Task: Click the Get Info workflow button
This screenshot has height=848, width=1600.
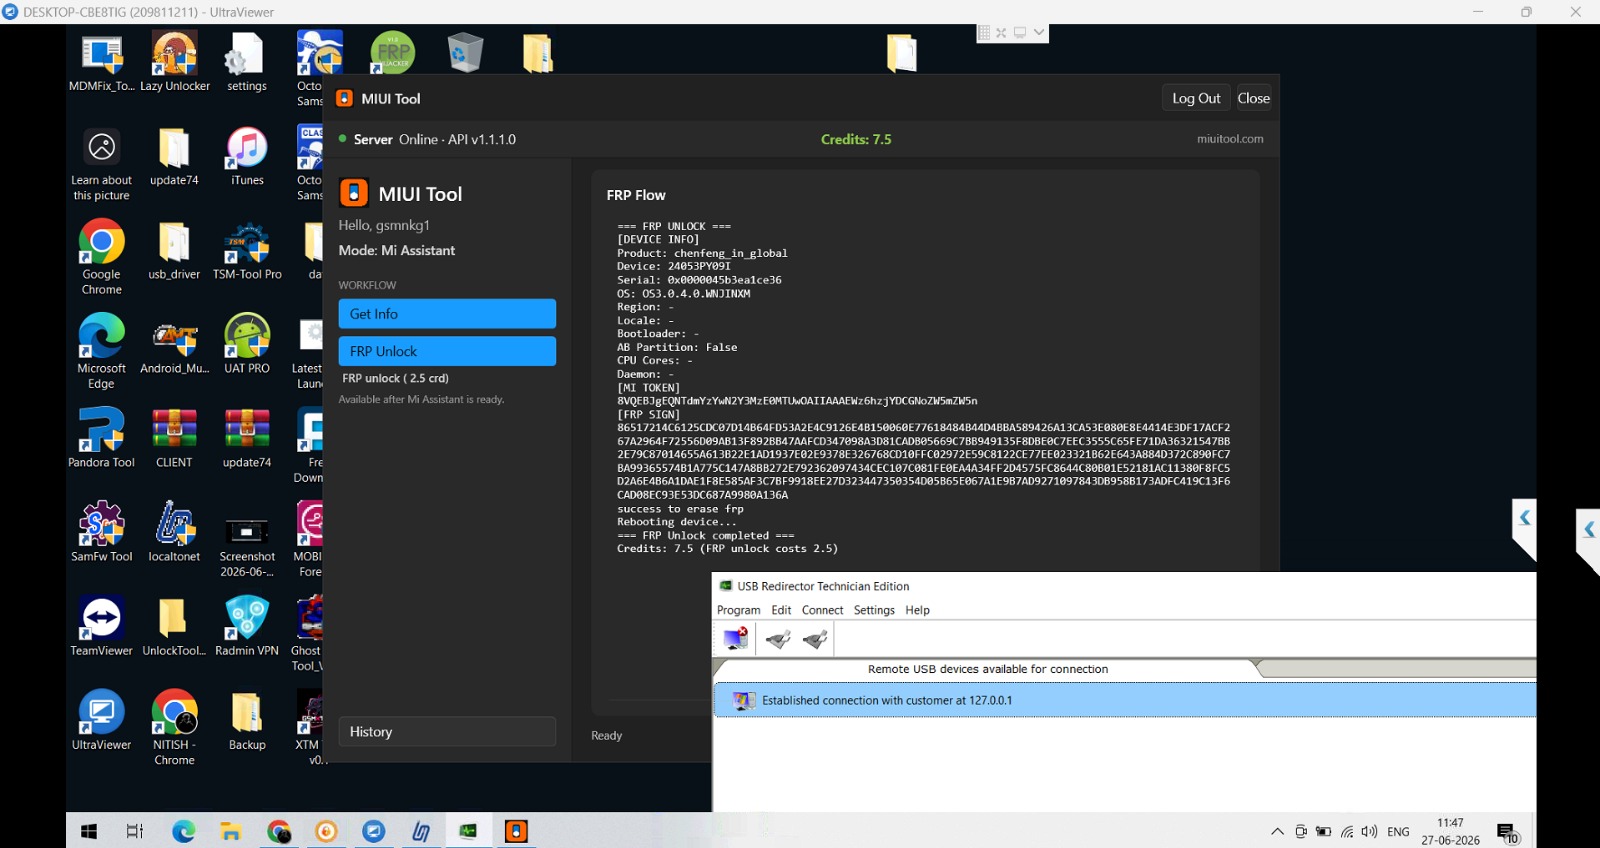Action: (x=447, y=314)
